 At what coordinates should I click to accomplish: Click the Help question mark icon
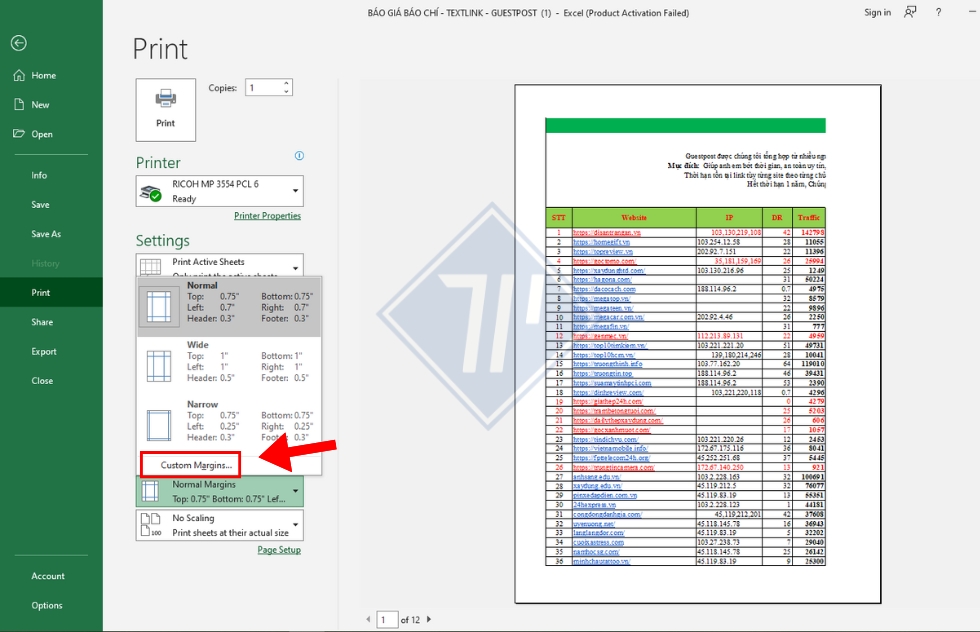pos(937,12)
